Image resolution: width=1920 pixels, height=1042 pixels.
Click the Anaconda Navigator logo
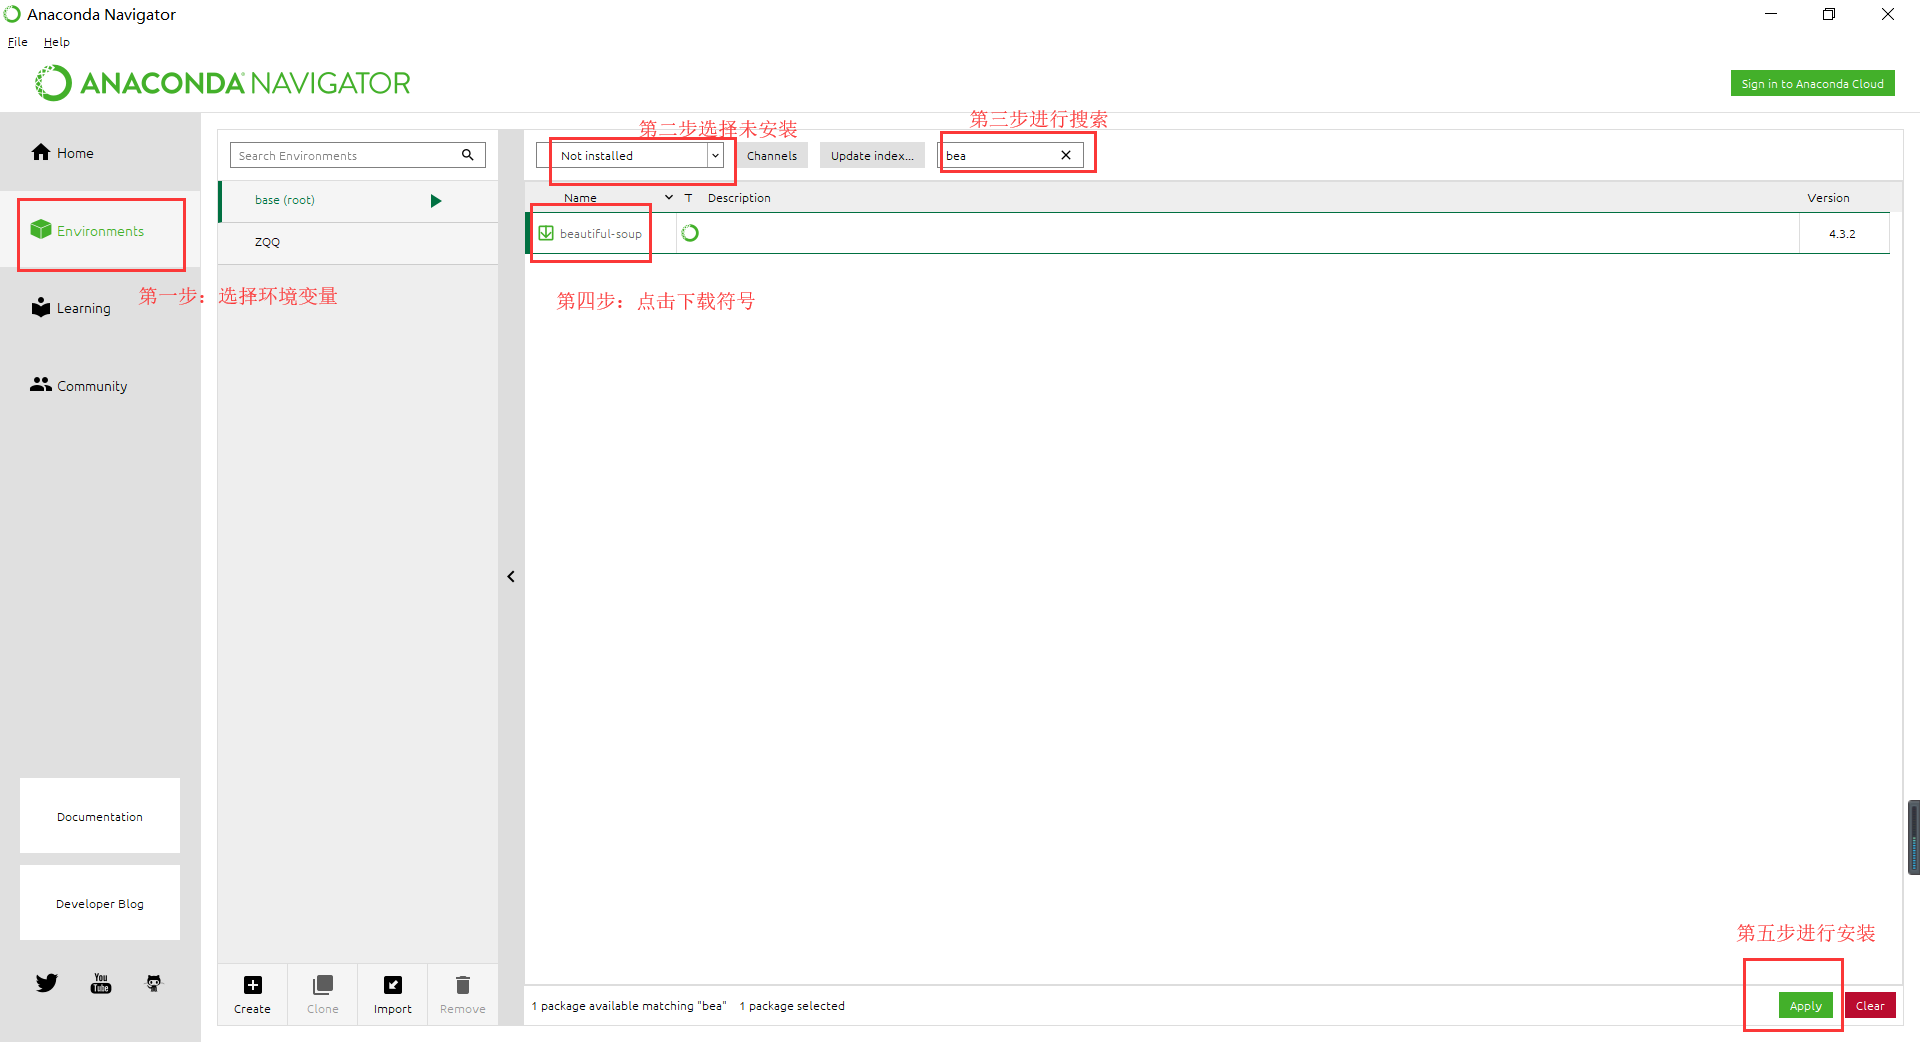tap(222, 83)
